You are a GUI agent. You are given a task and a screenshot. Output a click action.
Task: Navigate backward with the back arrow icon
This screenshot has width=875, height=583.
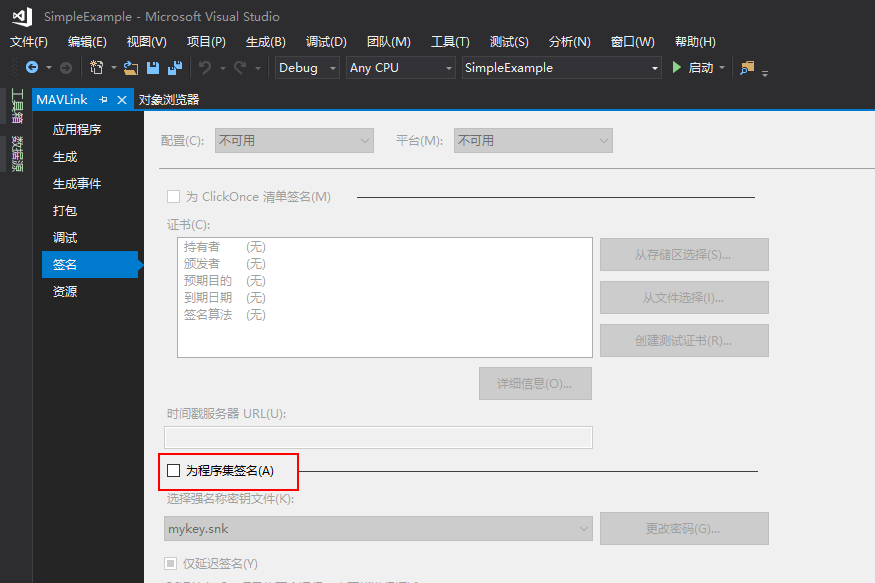pos(32,68)
